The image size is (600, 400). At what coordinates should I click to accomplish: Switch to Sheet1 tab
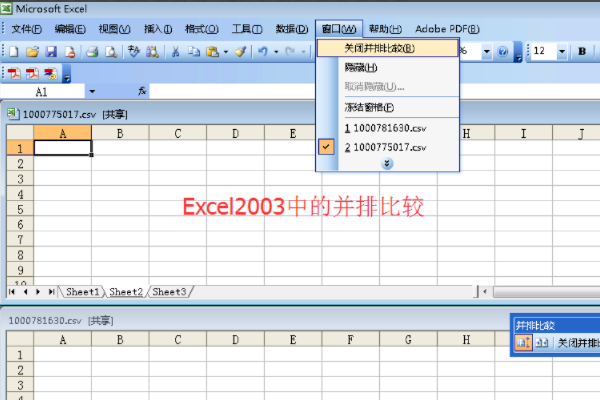coord(82,292)
